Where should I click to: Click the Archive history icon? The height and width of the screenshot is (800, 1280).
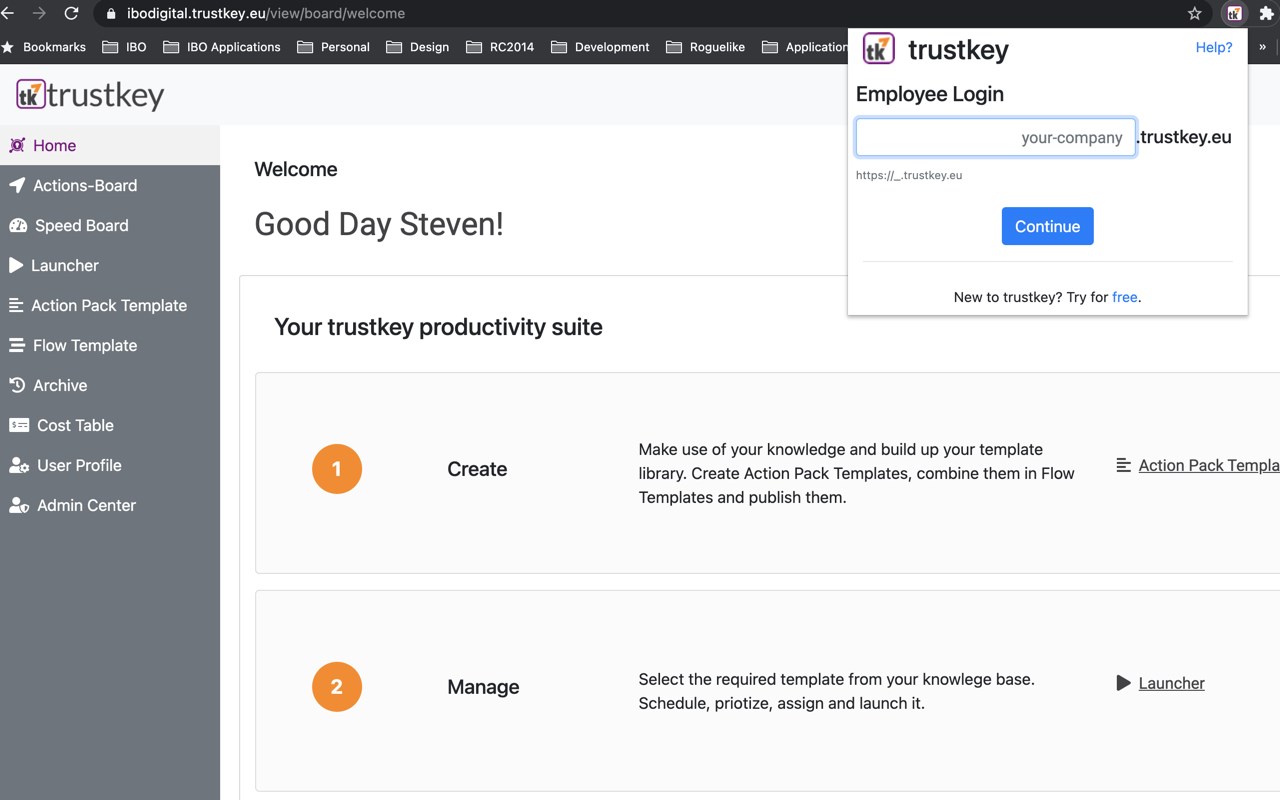17,385
